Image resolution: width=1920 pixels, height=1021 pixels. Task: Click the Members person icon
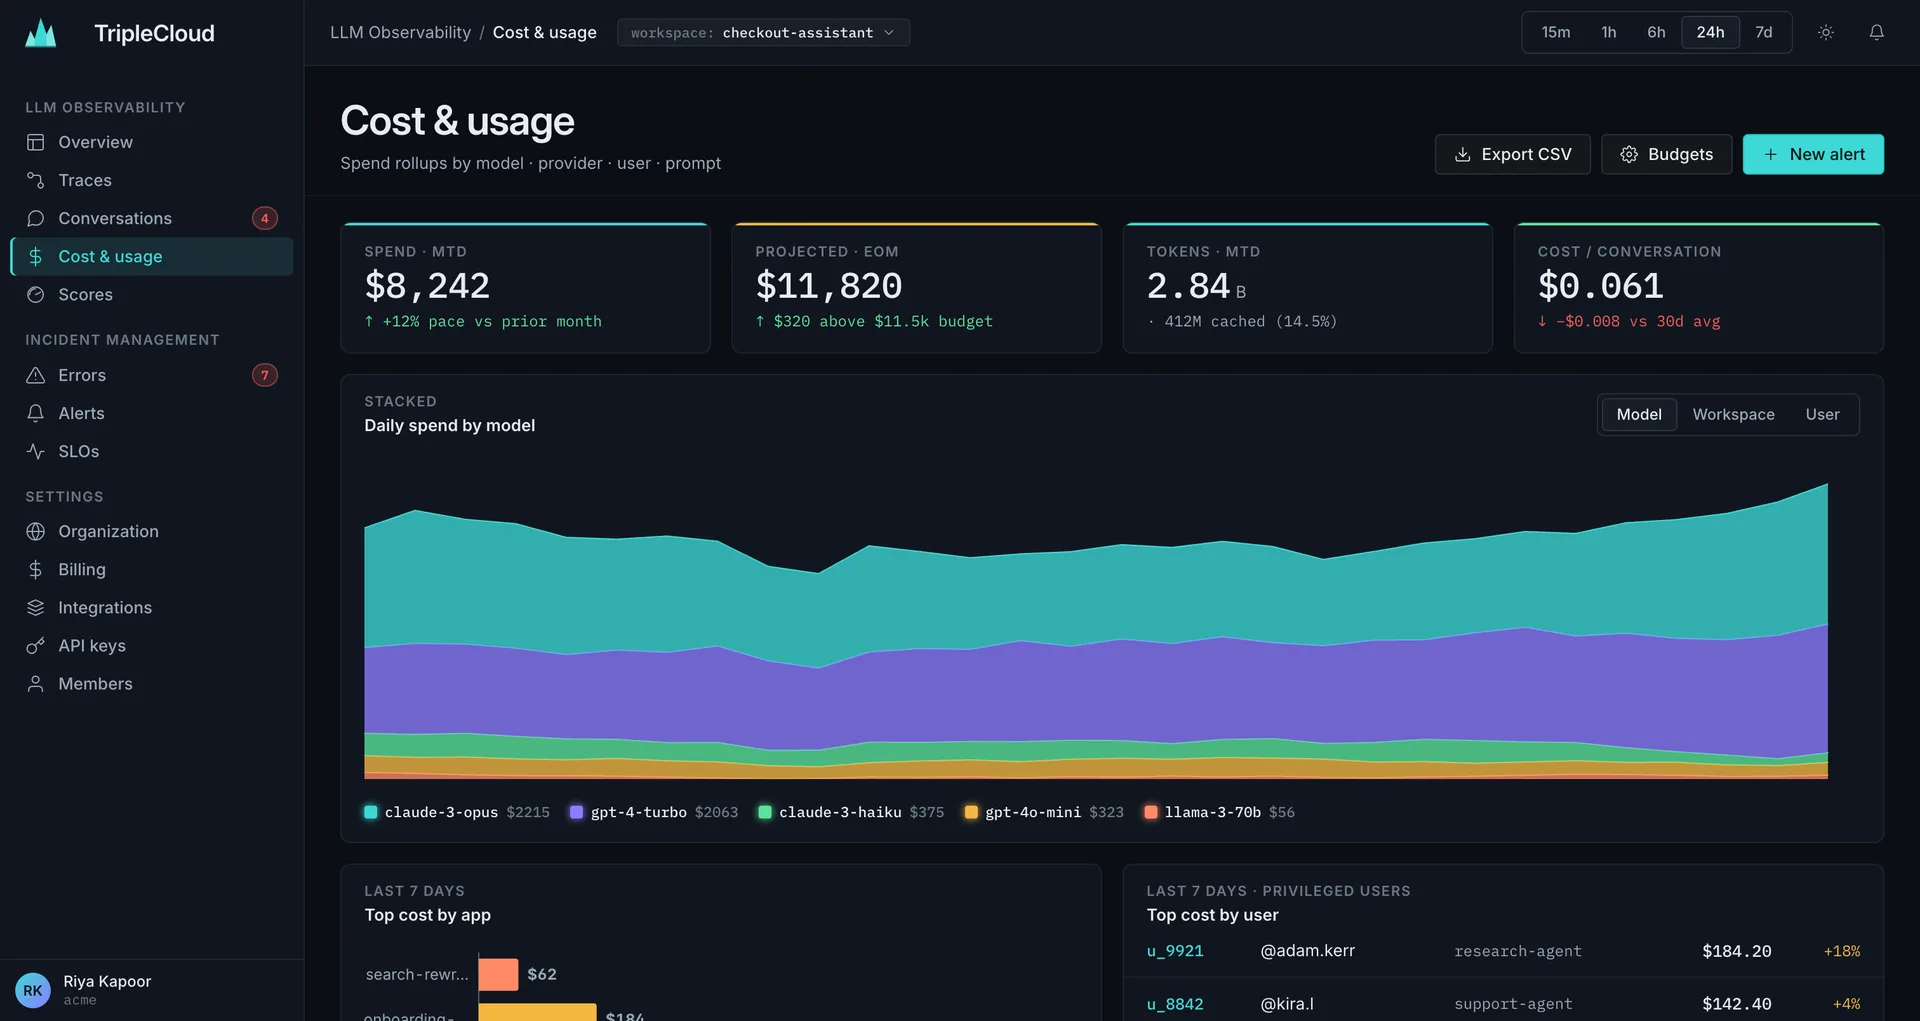36,683
